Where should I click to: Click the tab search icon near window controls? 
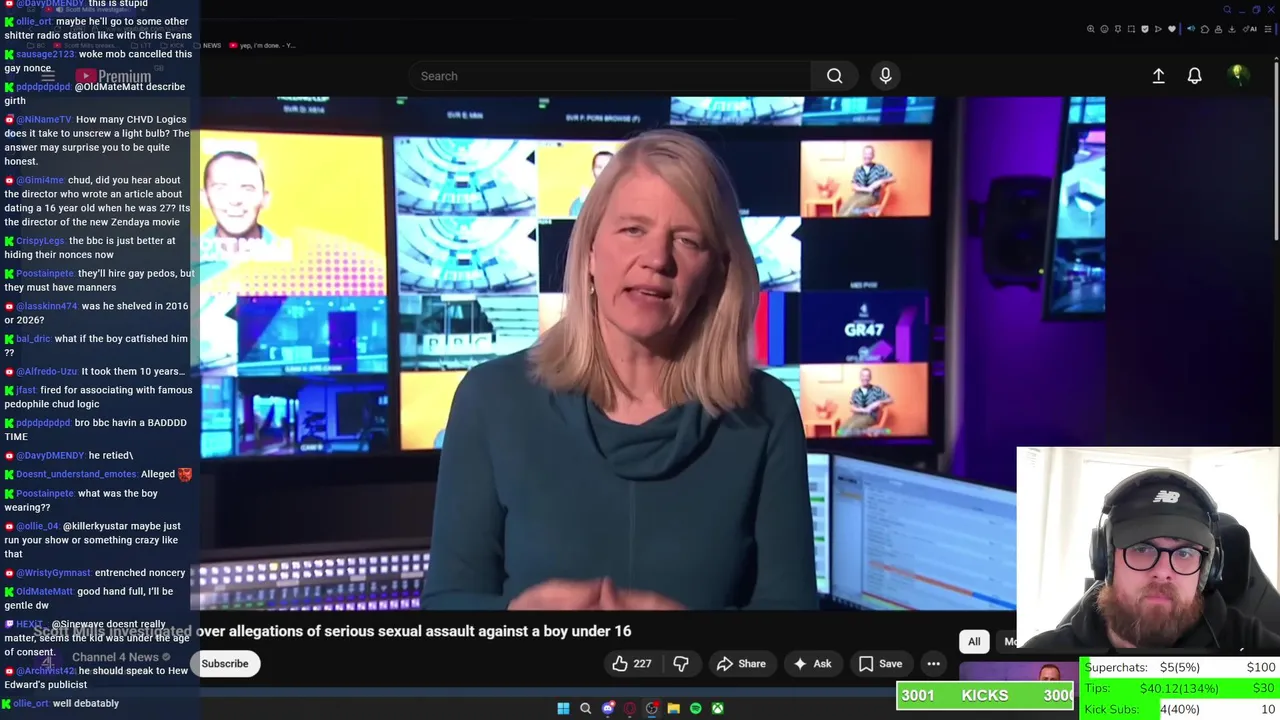[x=1227, y=10]
